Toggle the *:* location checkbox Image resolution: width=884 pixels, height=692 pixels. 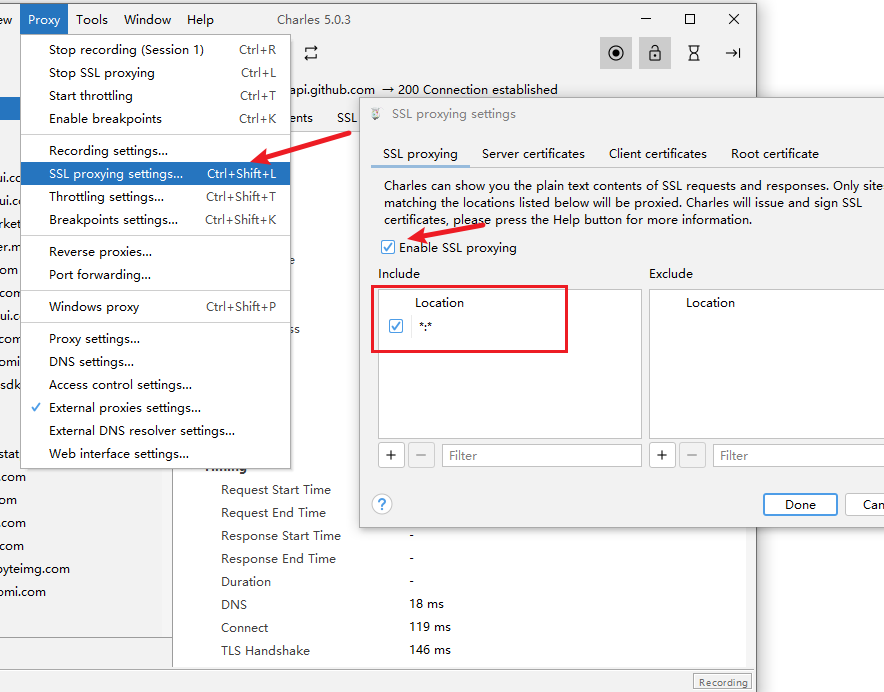[x=396, y=326]
